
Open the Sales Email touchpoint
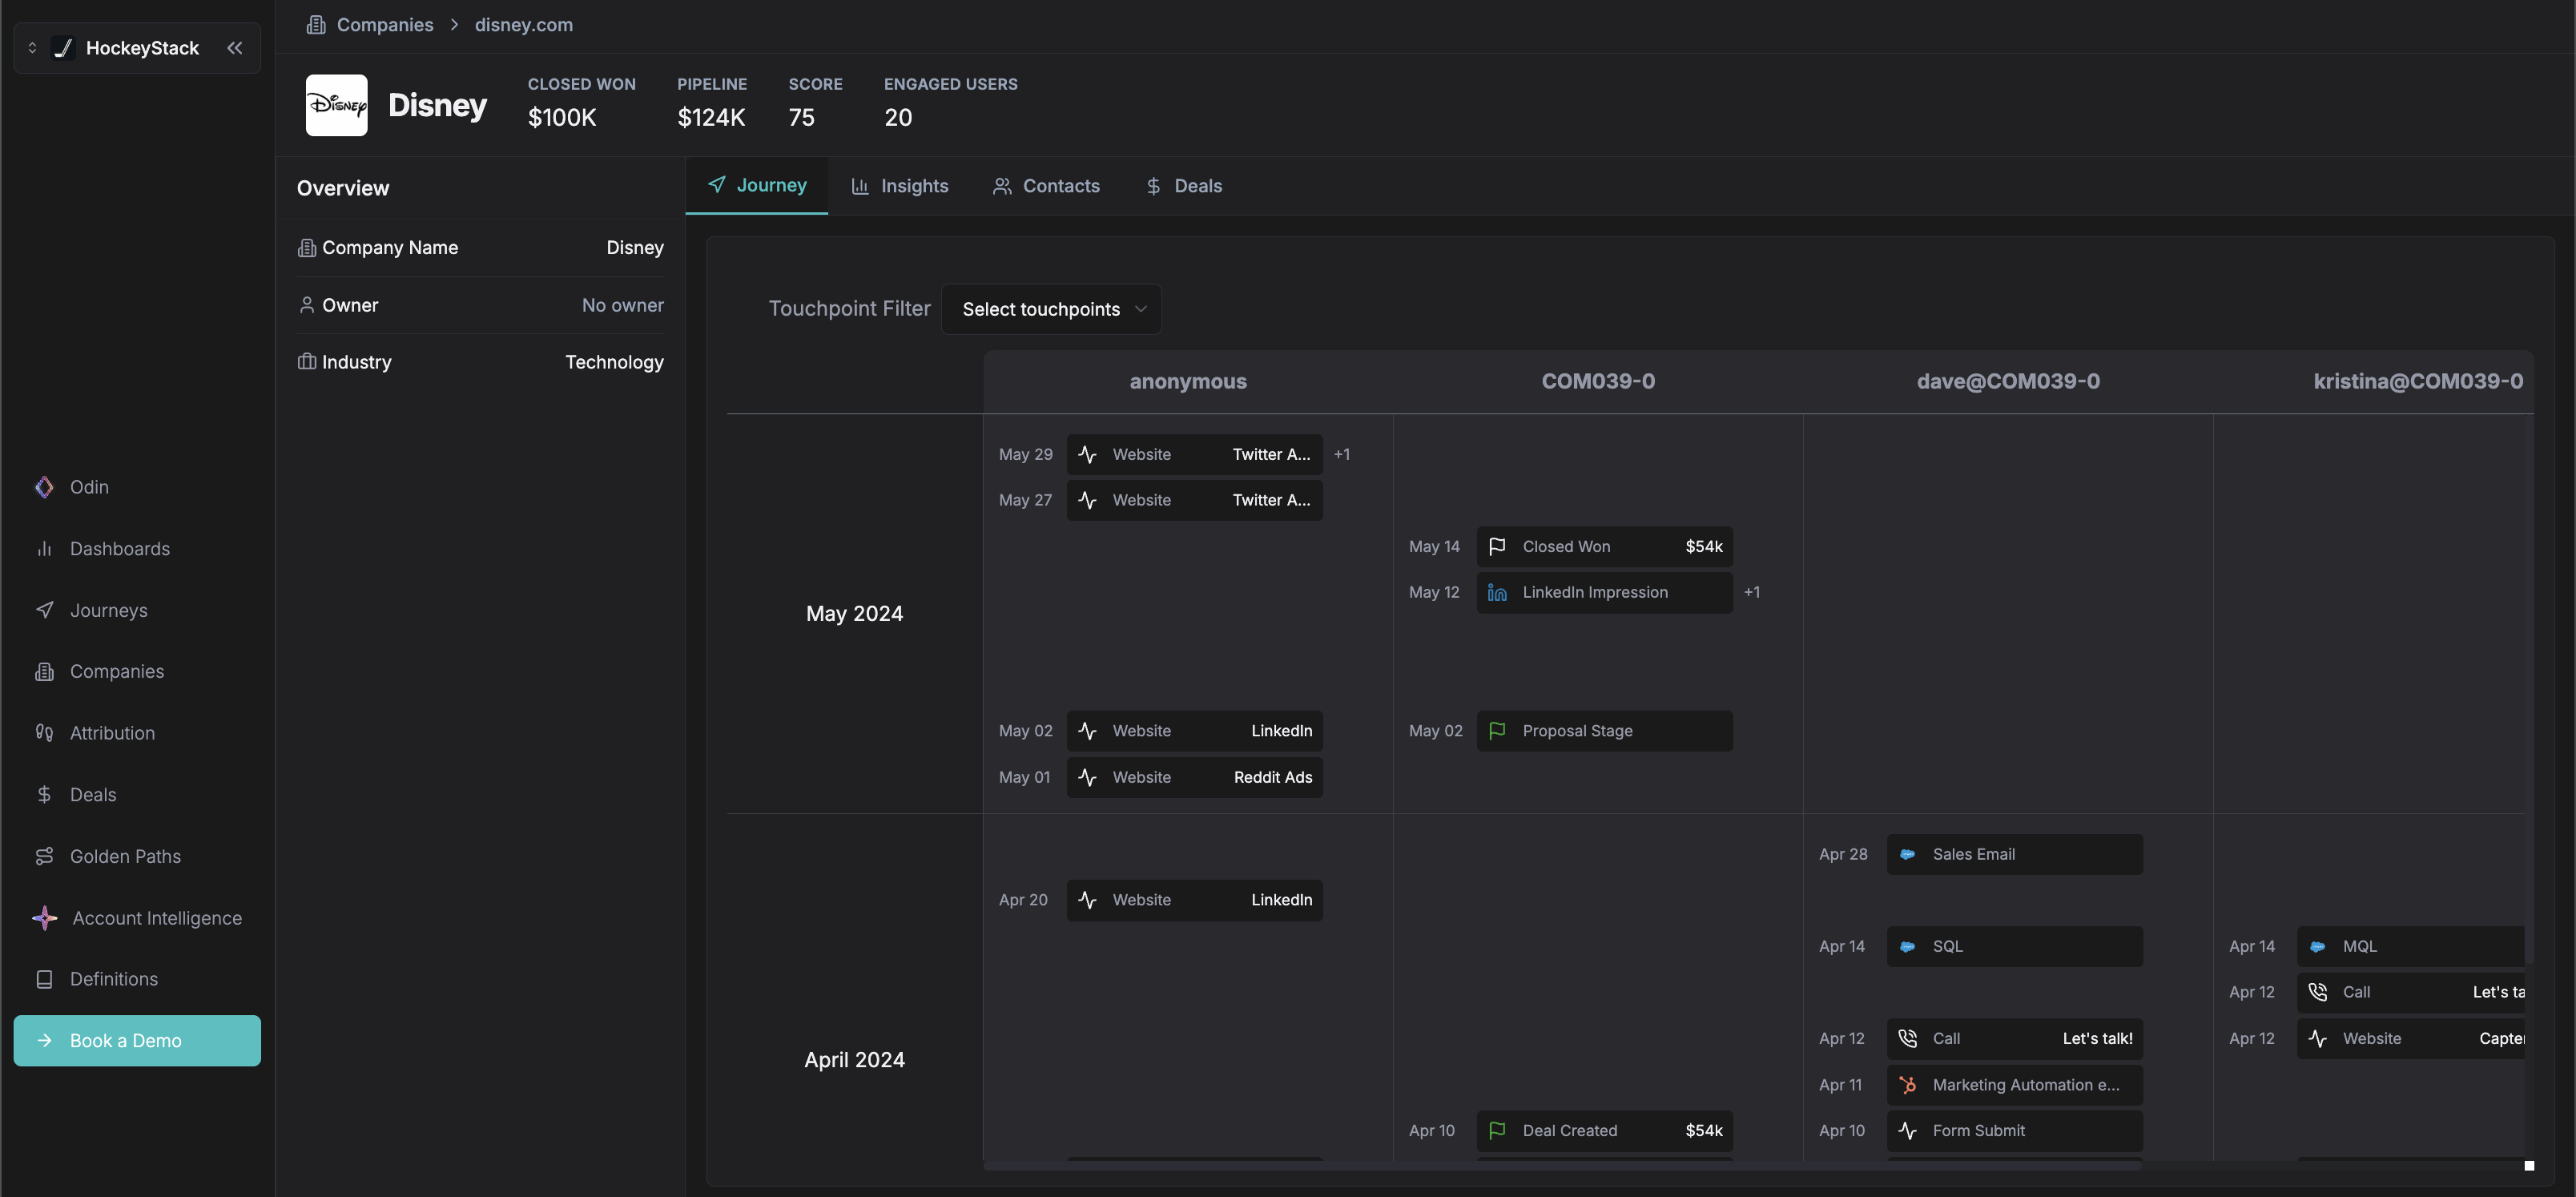click(2015, 855)
